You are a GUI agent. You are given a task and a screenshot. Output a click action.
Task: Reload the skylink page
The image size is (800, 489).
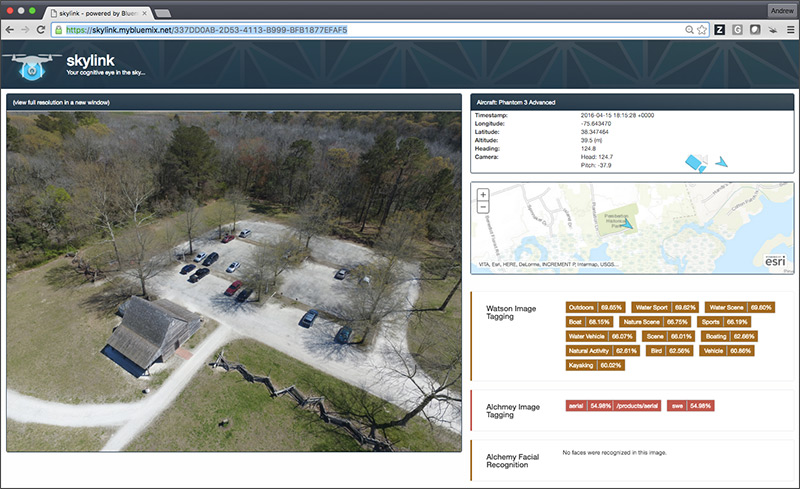41,30
